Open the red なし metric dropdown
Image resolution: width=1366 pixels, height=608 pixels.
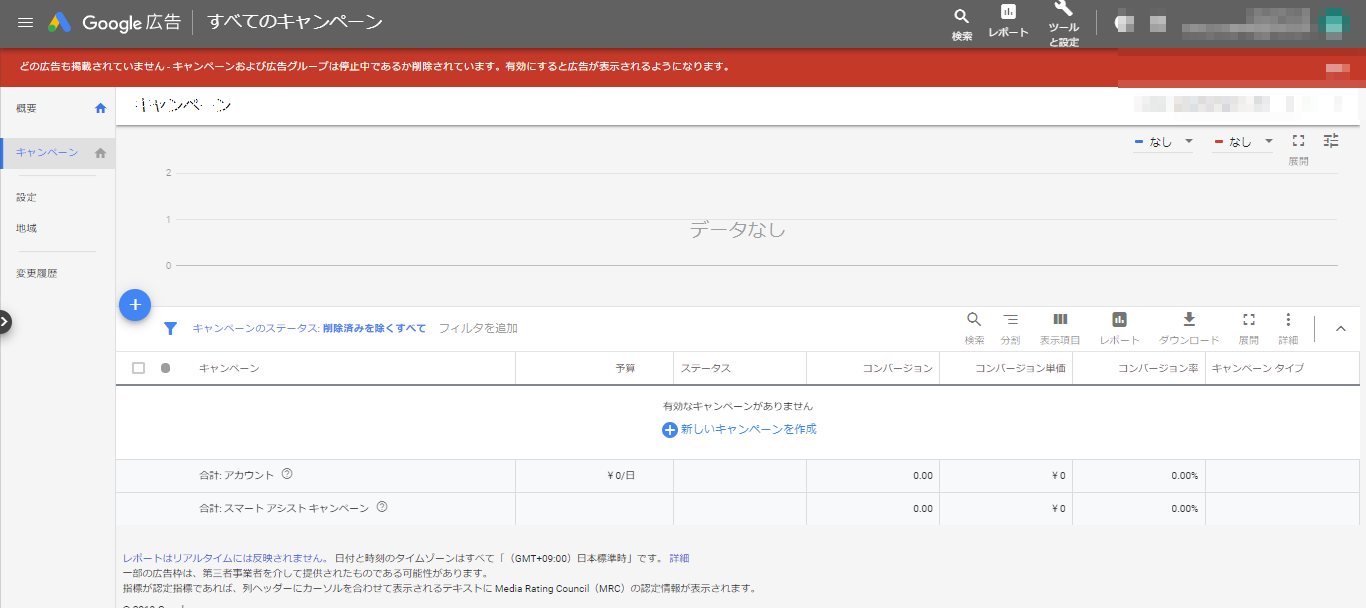(x=1243, y=142)
